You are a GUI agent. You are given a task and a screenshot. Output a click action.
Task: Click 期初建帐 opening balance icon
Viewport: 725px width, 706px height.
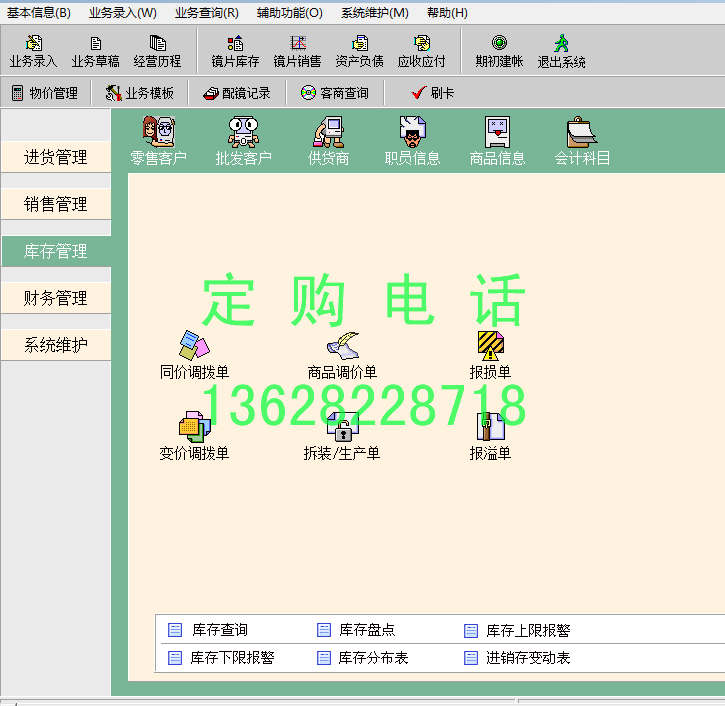pyautogui.click(x=499, y=51)
